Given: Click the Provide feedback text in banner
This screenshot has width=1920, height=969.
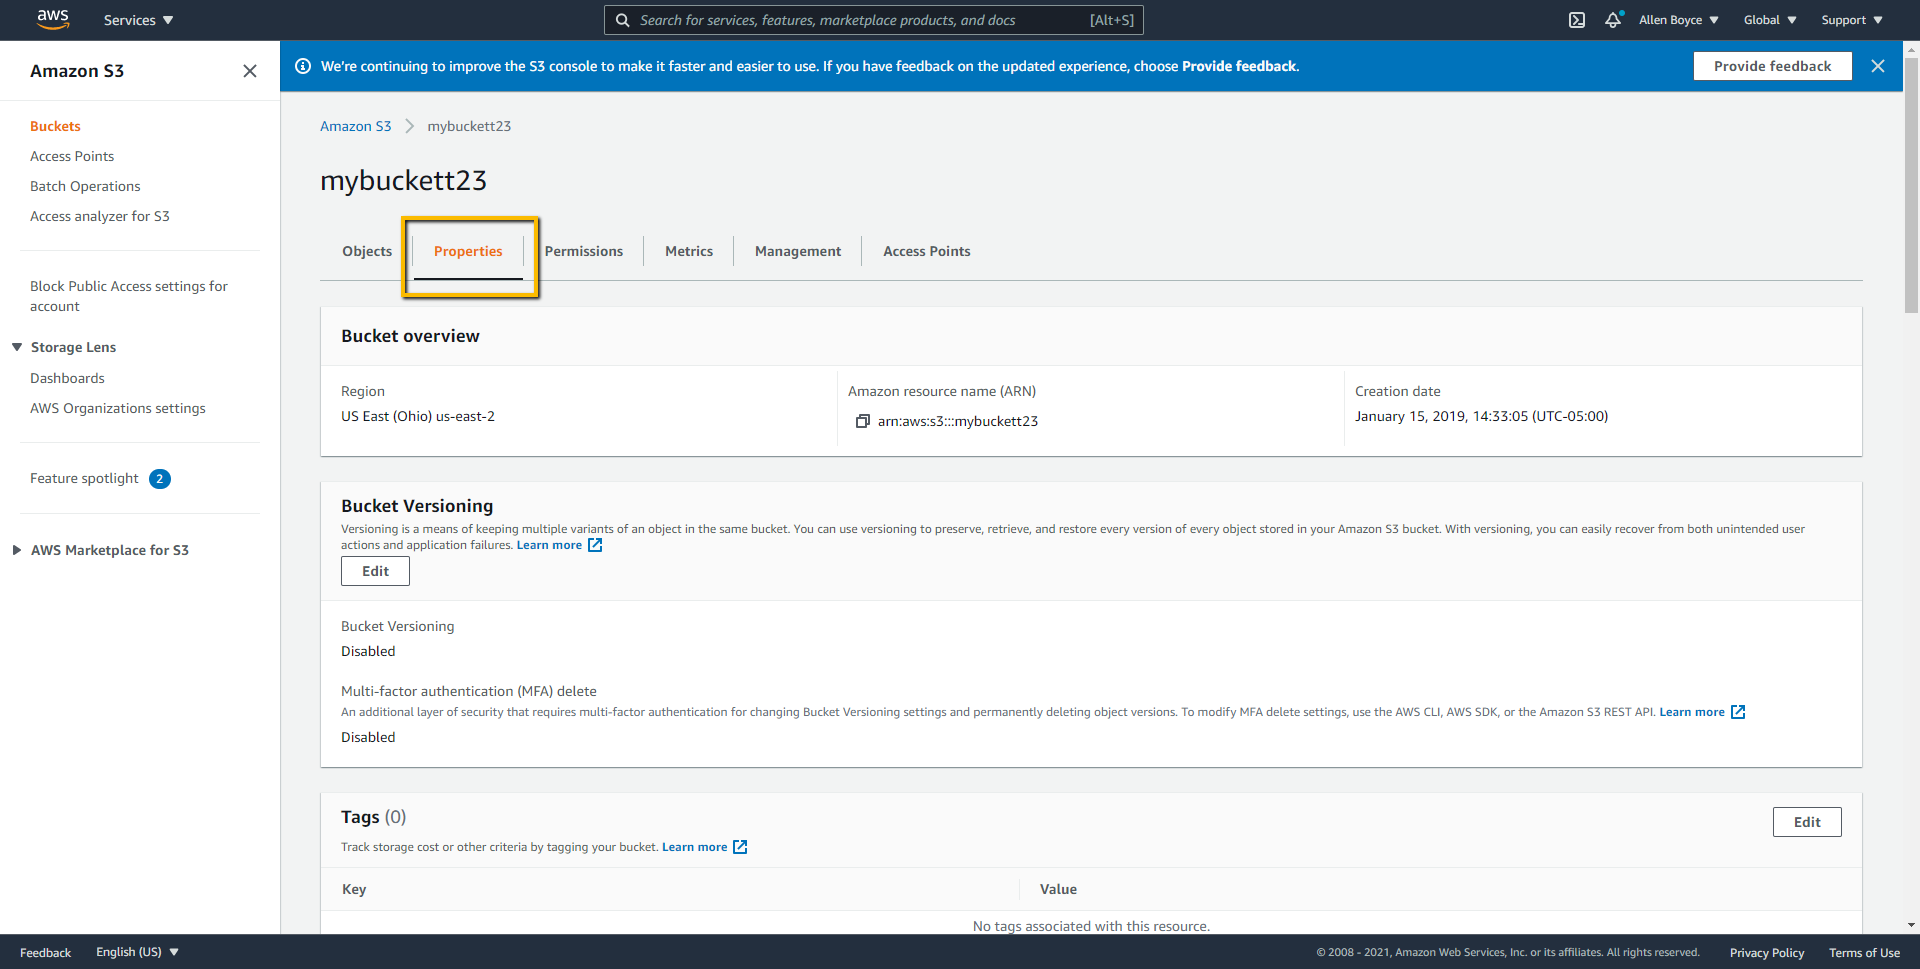Looking at the screenshot, I should click(1239, 66).
